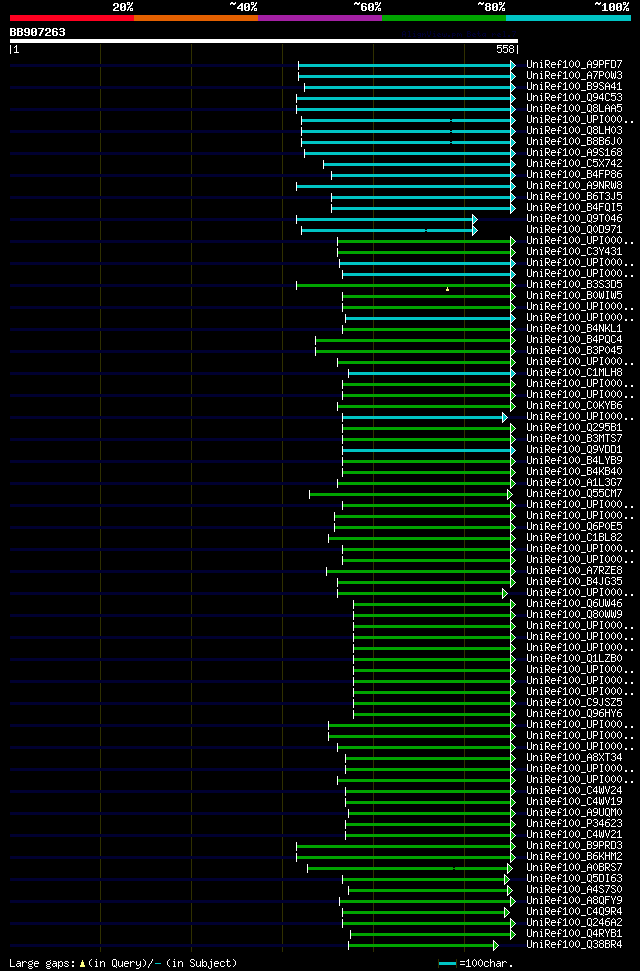Screen dimensions: 640x971
Task: Click the red 20% legend color segment
Action: tap(72, 18)
